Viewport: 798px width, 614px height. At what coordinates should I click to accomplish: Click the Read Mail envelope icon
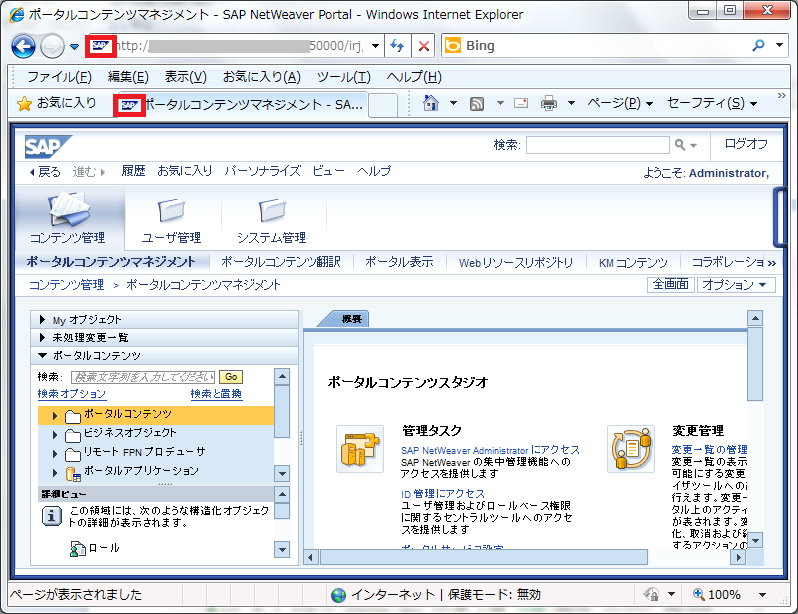[521, 103]
